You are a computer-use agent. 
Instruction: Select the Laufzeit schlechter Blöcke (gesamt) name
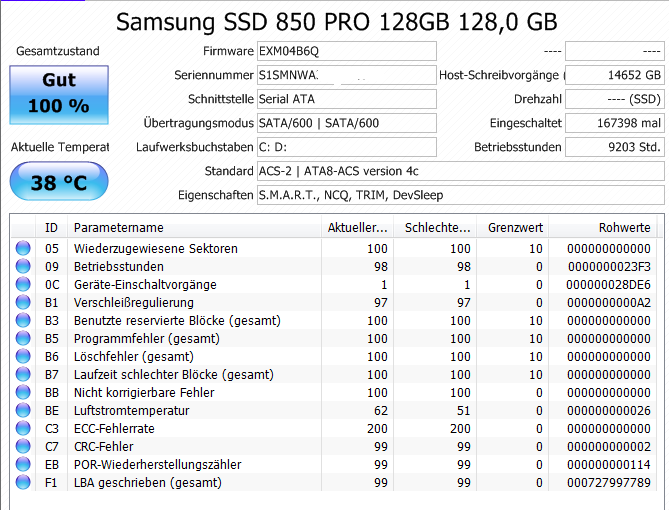[x=174, y=374]
